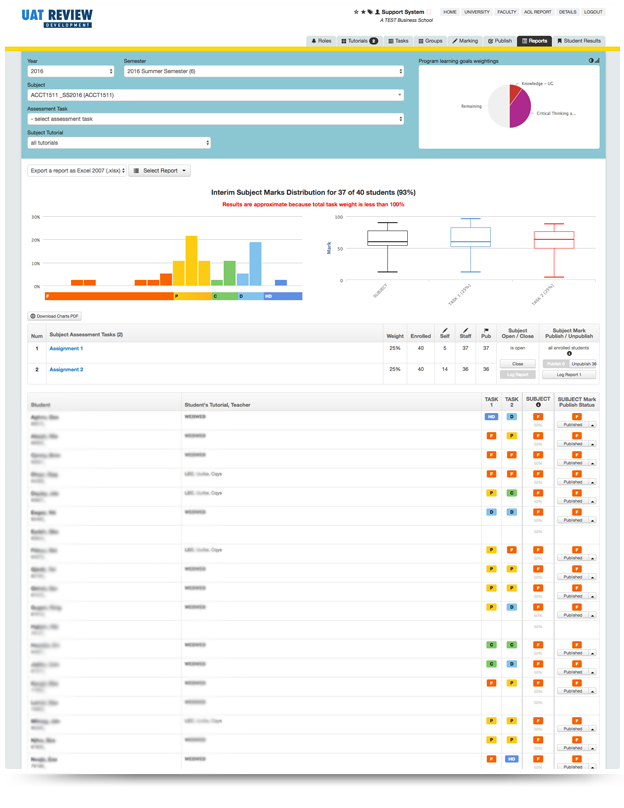The image size is (624, 808).
Task: Switch to the Marking tab
Action: click(465, 41)
